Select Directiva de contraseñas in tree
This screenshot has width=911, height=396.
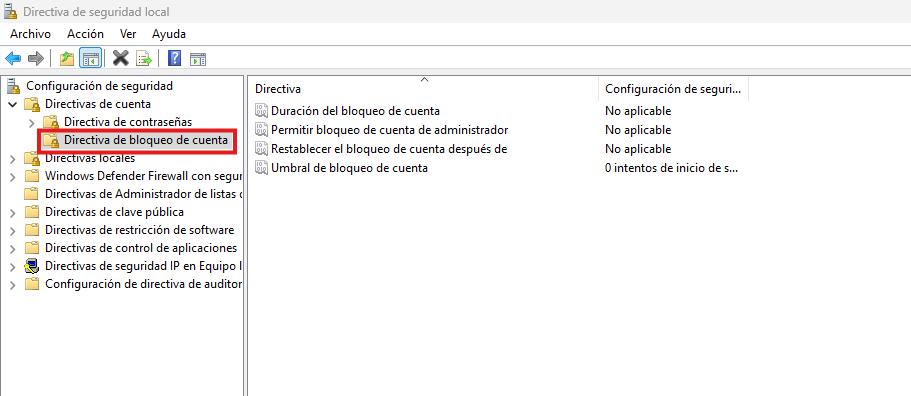point(128,122)
